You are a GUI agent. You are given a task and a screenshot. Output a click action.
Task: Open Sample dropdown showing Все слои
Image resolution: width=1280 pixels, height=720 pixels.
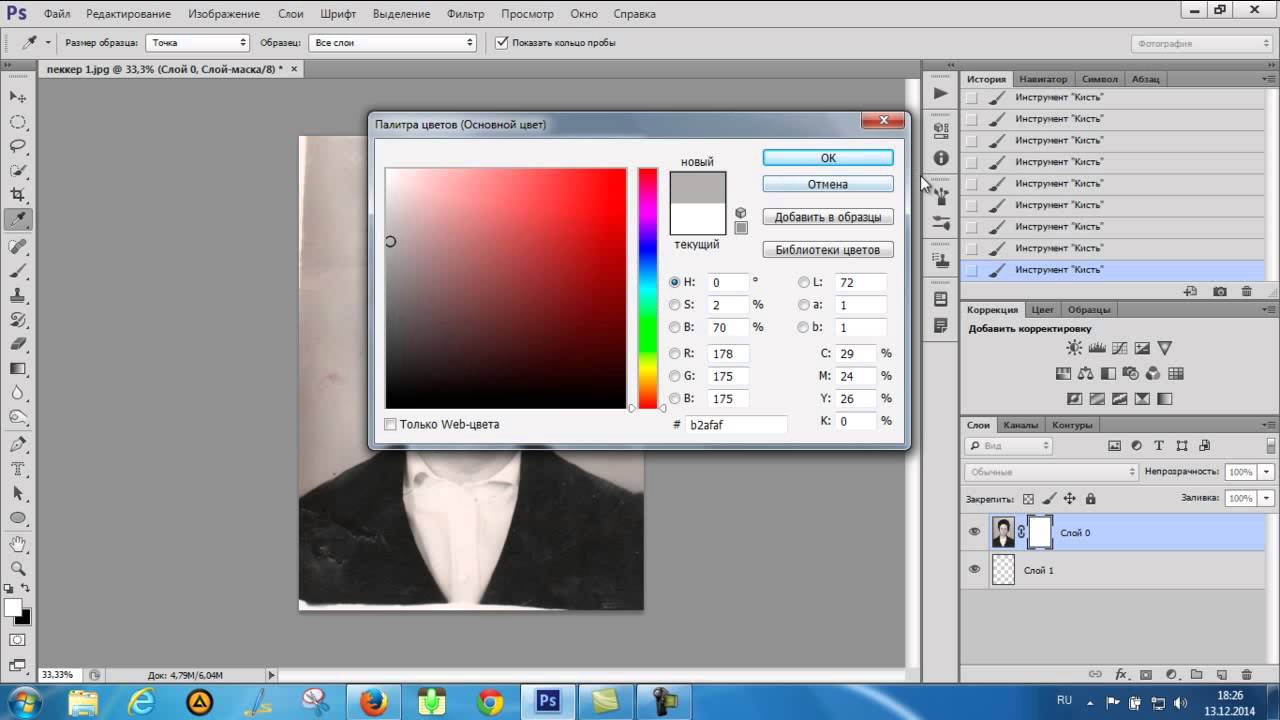[393, 43]
